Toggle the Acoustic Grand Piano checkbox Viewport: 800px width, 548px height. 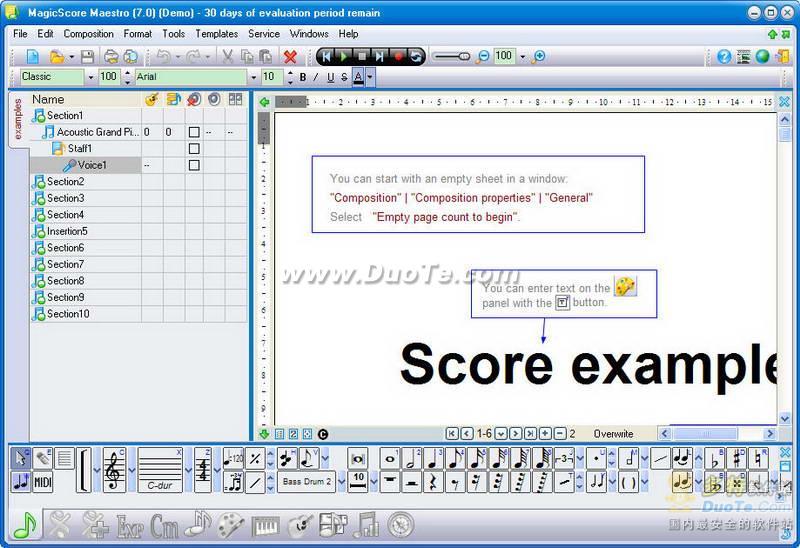pos(194,132)
